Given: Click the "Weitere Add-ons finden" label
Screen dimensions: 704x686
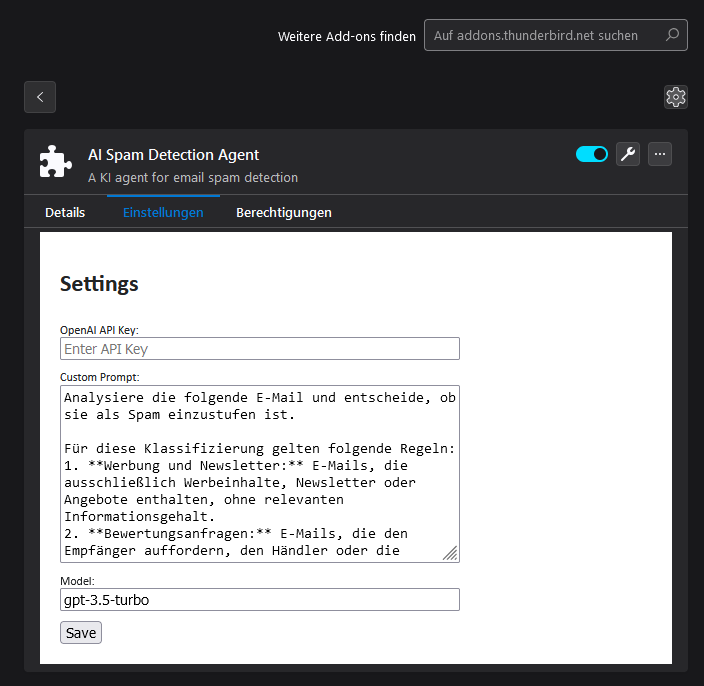Looking at the screenshot, I should click(x=346, y=36).
